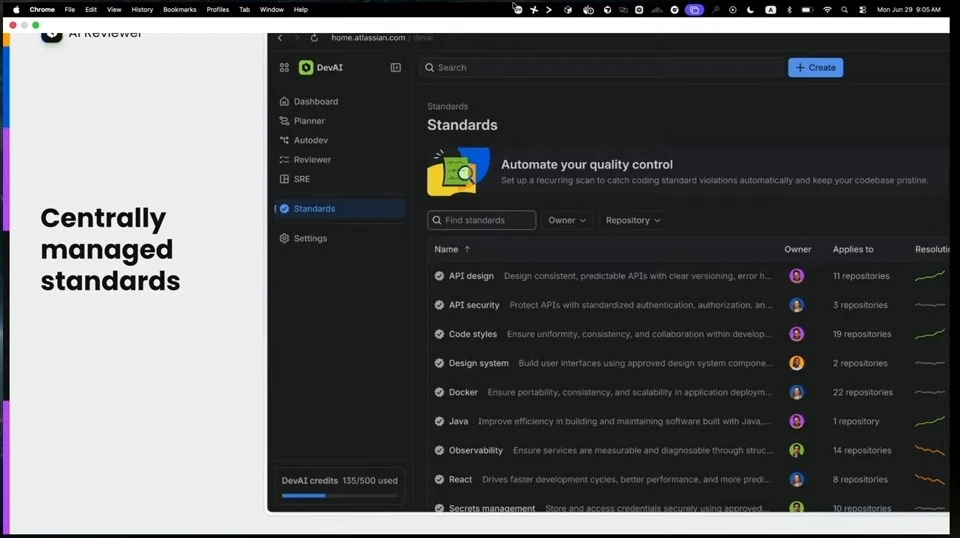Click the top Search field
The image size is (960, 538).
point(601,67)
